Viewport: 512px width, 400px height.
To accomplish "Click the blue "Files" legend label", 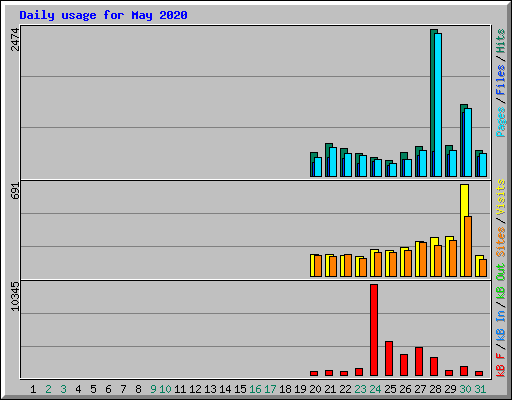I will point(501,79).
